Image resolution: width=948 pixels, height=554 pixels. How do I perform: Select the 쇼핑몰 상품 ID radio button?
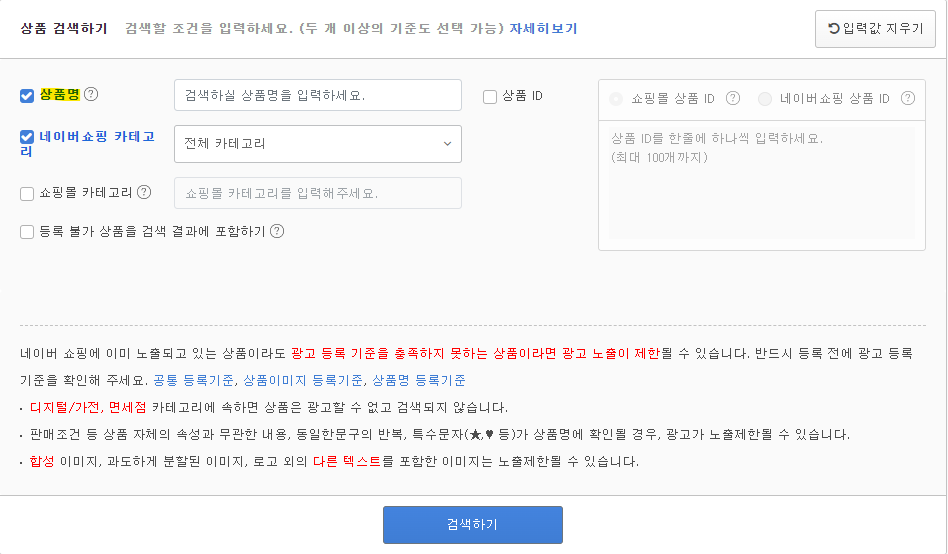click(616, 99)
